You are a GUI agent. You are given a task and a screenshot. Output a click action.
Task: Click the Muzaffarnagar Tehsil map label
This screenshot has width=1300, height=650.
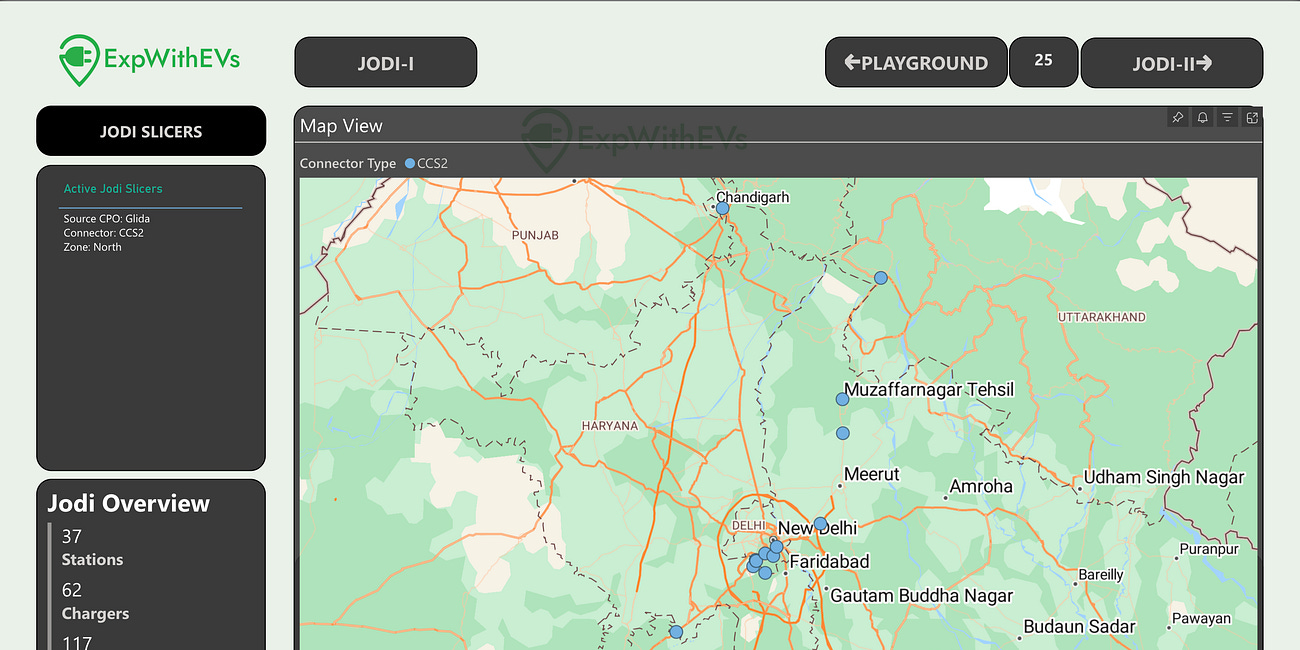pos(929,389)
